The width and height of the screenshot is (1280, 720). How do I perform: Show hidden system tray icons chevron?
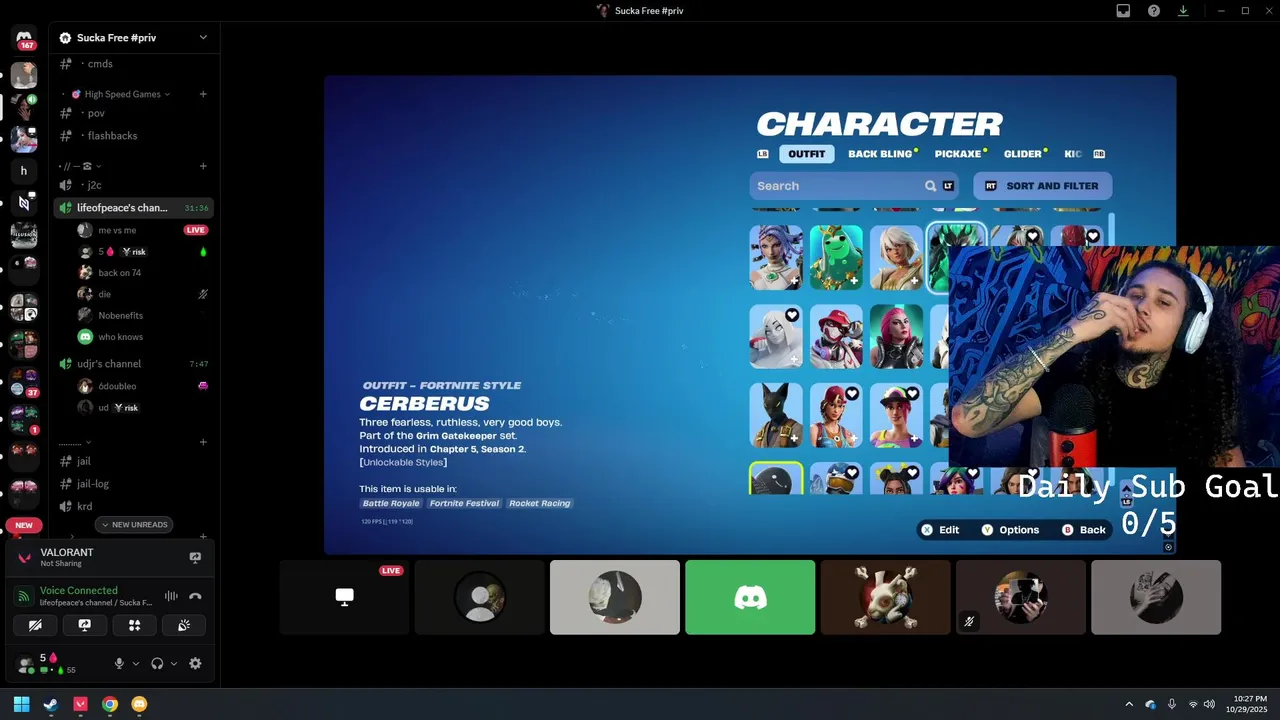[x=1129, y=704]
